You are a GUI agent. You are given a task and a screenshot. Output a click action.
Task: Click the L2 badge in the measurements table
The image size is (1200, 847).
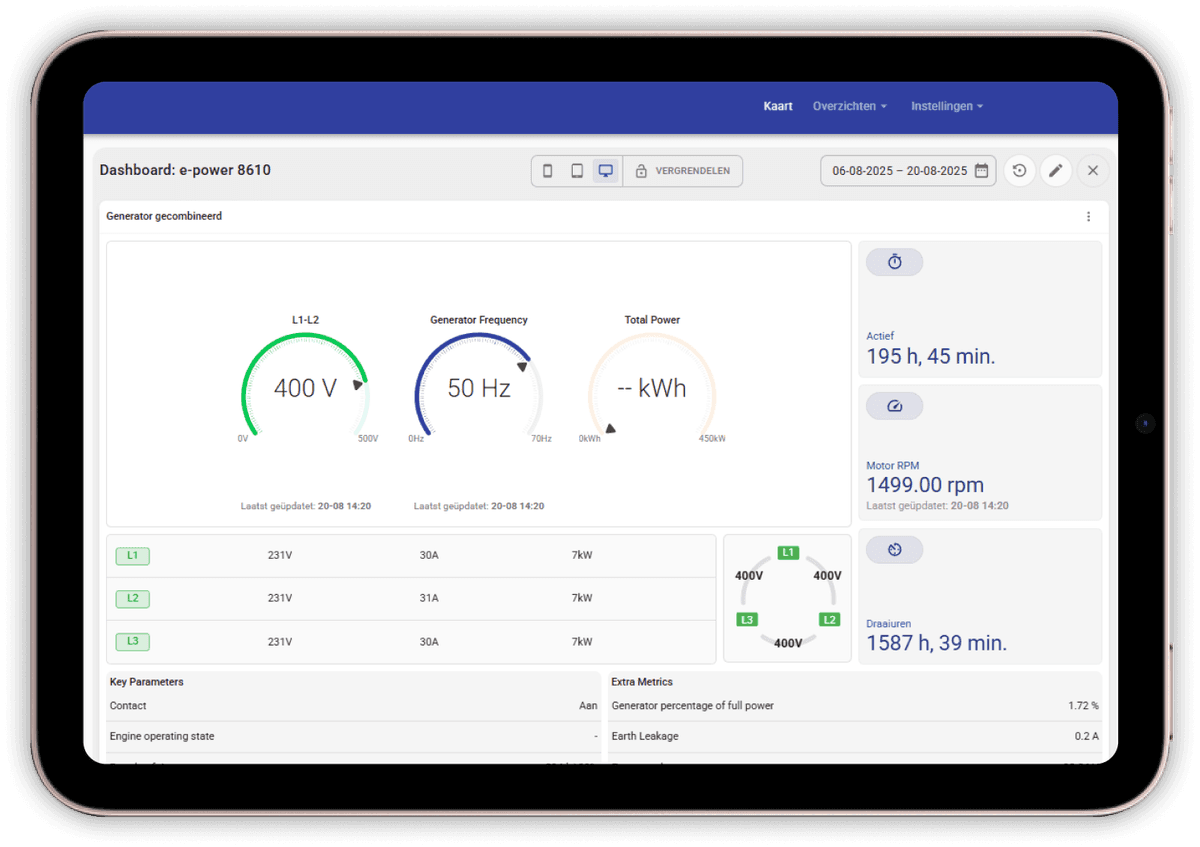[x=132, y=598]
